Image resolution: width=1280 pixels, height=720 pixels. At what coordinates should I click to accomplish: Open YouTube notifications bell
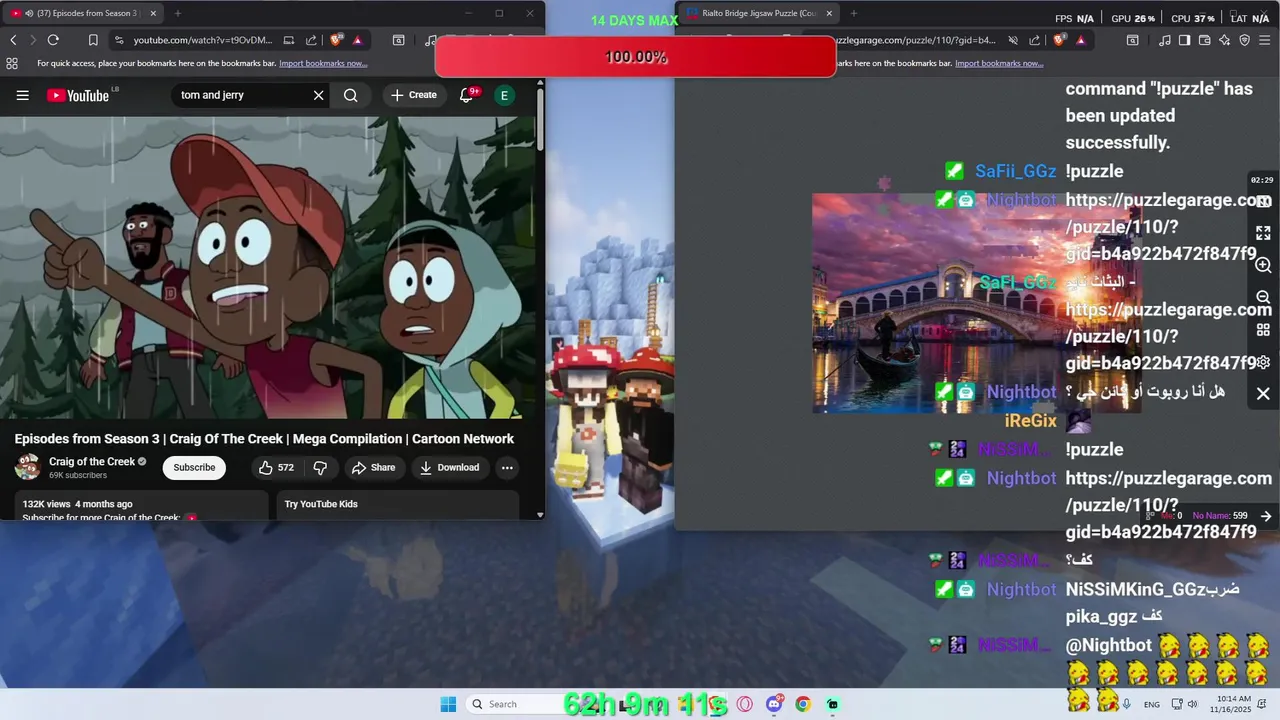[466, 95]
